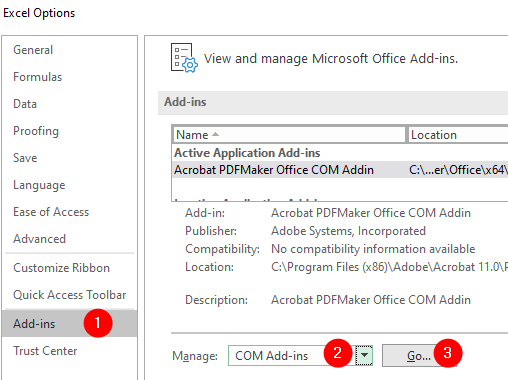Click the Adobe Systems, Incorporated publisher text
The image size is (508, 380).
pos(348,231)
